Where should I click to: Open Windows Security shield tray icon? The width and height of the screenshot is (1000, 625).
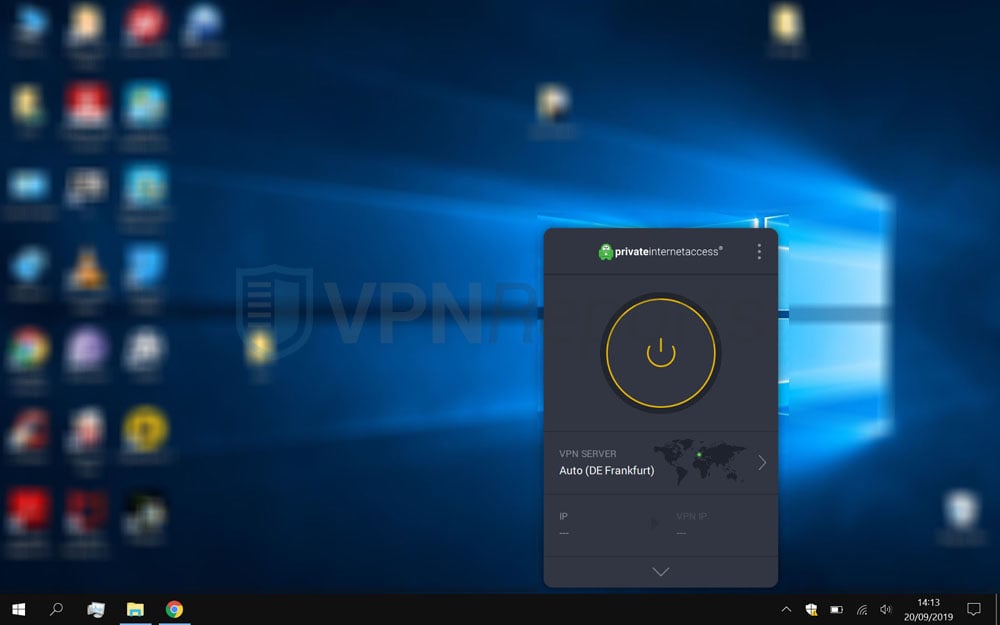coord(812,609)
